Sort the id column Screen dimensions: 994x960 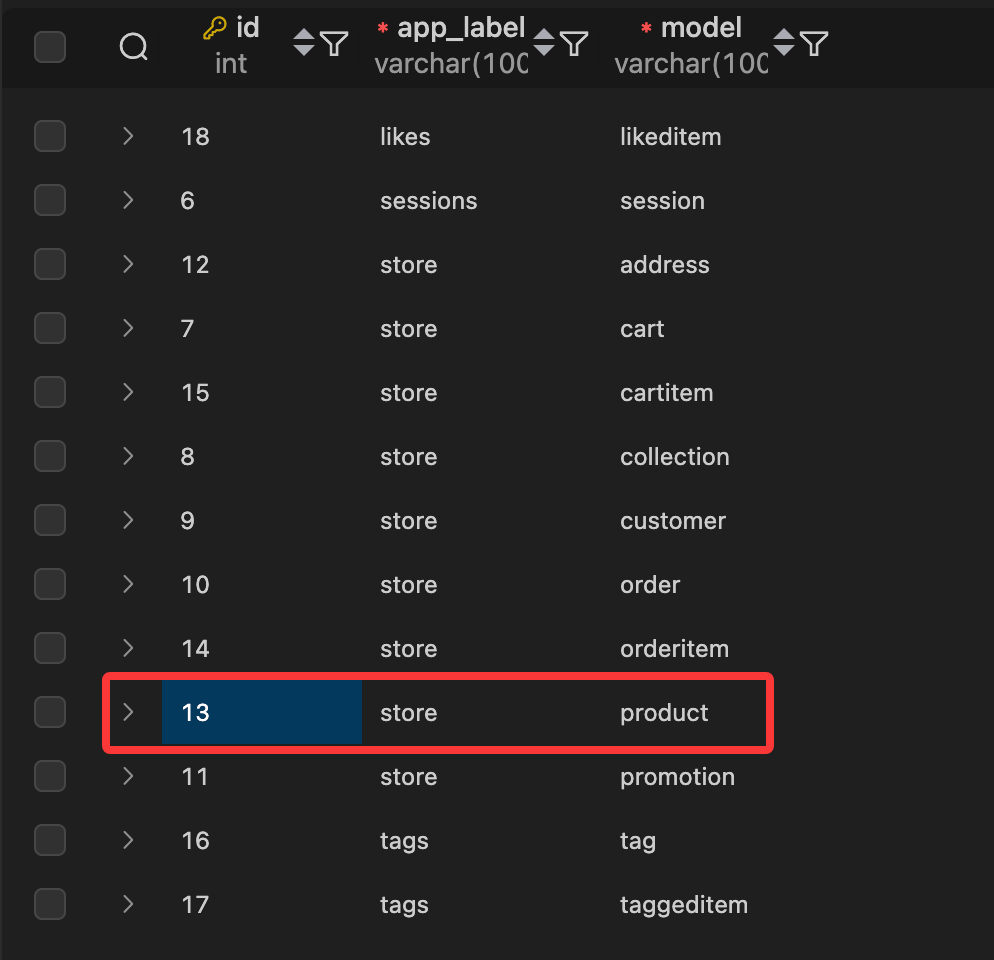point(304,42)
